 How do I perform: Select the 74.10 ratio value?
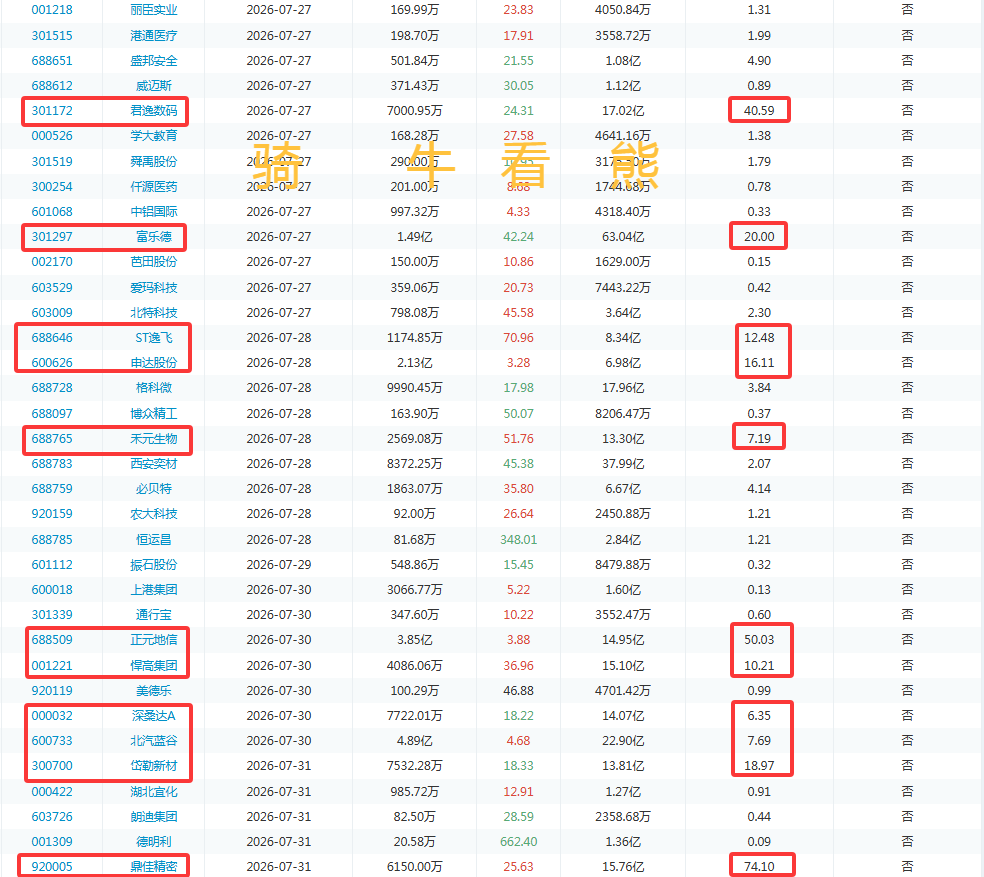click(x=759, y=867)
